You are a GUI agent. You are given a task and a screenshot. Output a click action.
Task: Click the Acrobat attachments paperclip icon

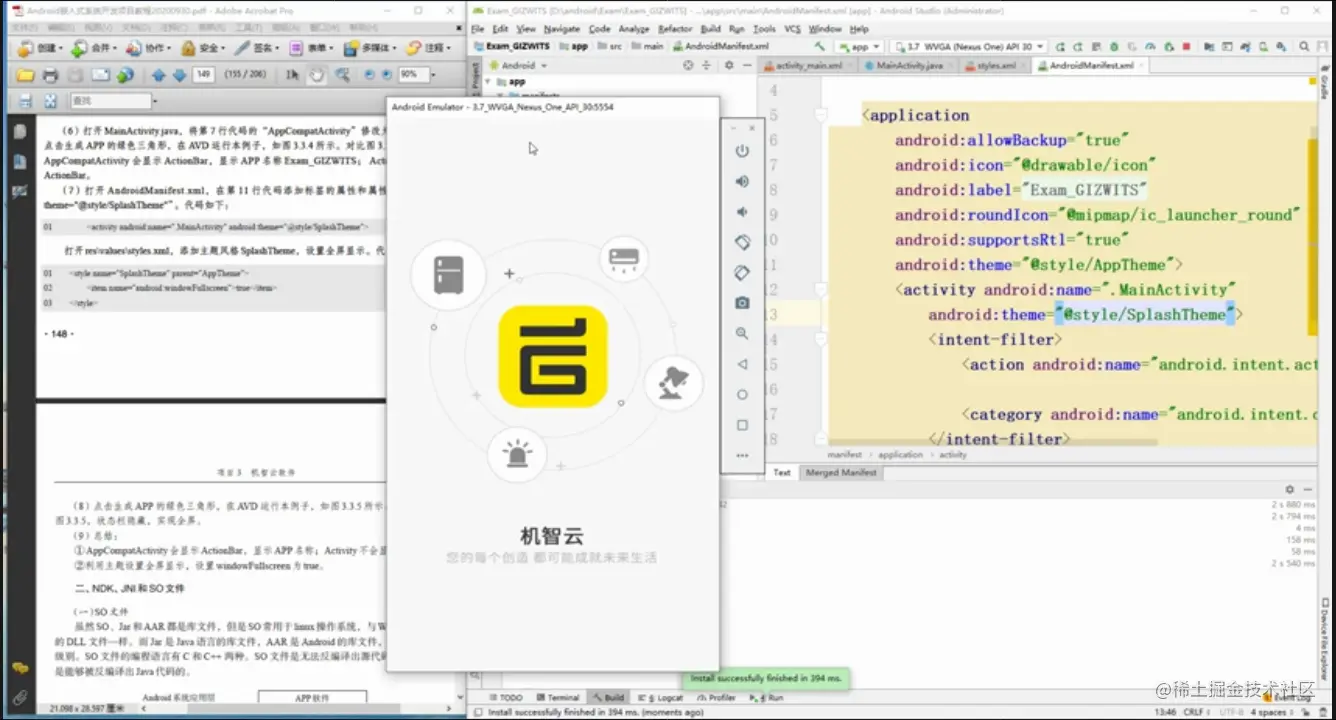tap(20, 697)
